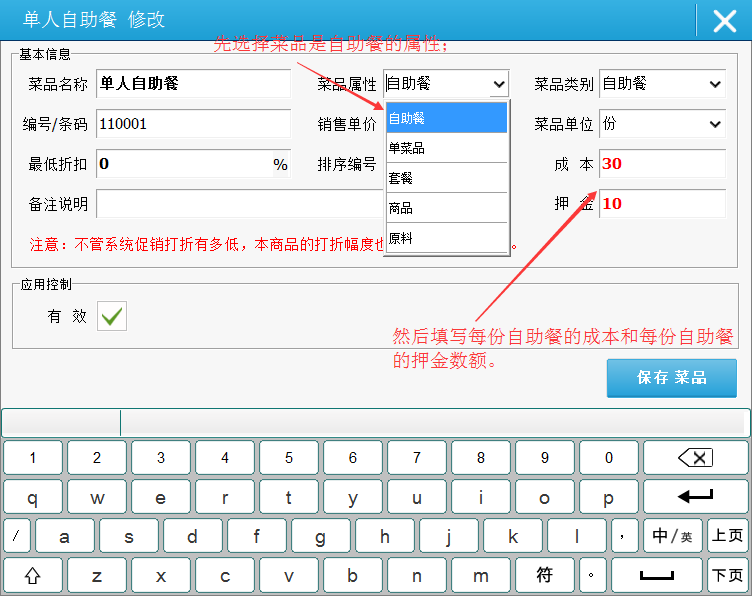This screenshot has height=596, width=752.
Task: Select 单菜品 from the dropdown list
Action: pyautogui.click(x=446, y=148)
